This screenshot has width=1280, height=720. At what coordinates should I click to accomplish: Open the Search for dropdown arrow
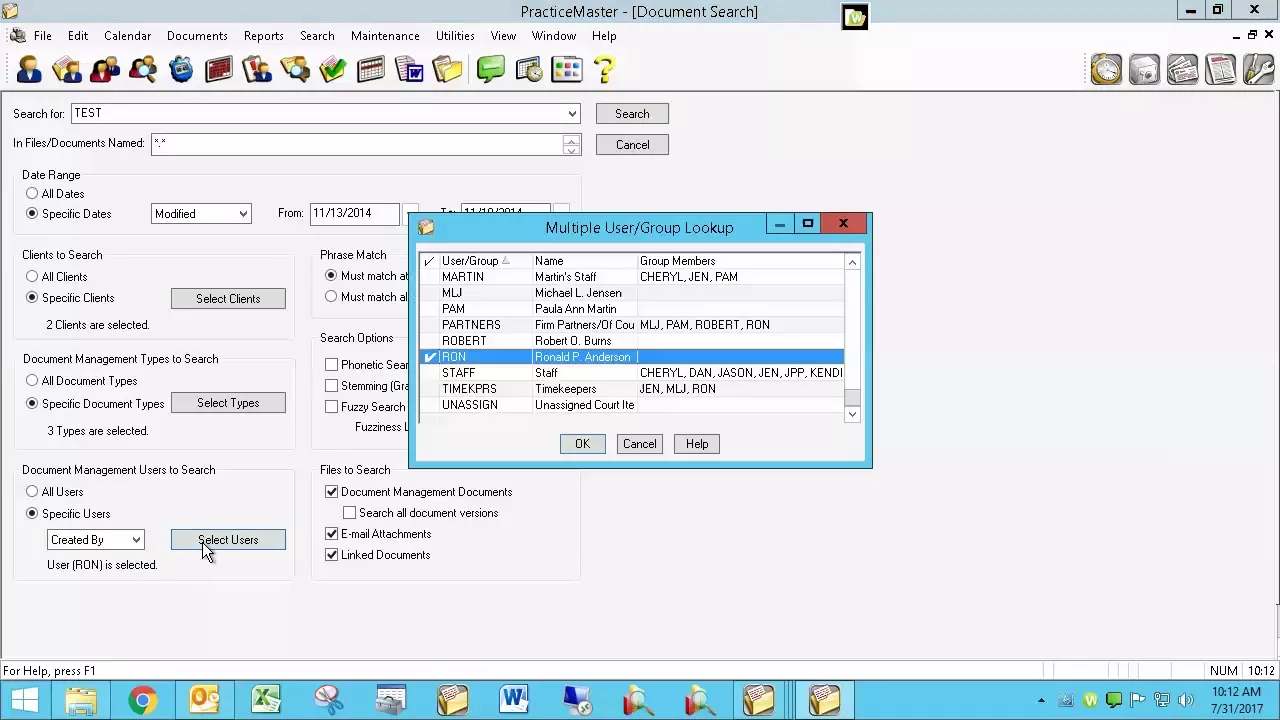click(x=572, y=114)
